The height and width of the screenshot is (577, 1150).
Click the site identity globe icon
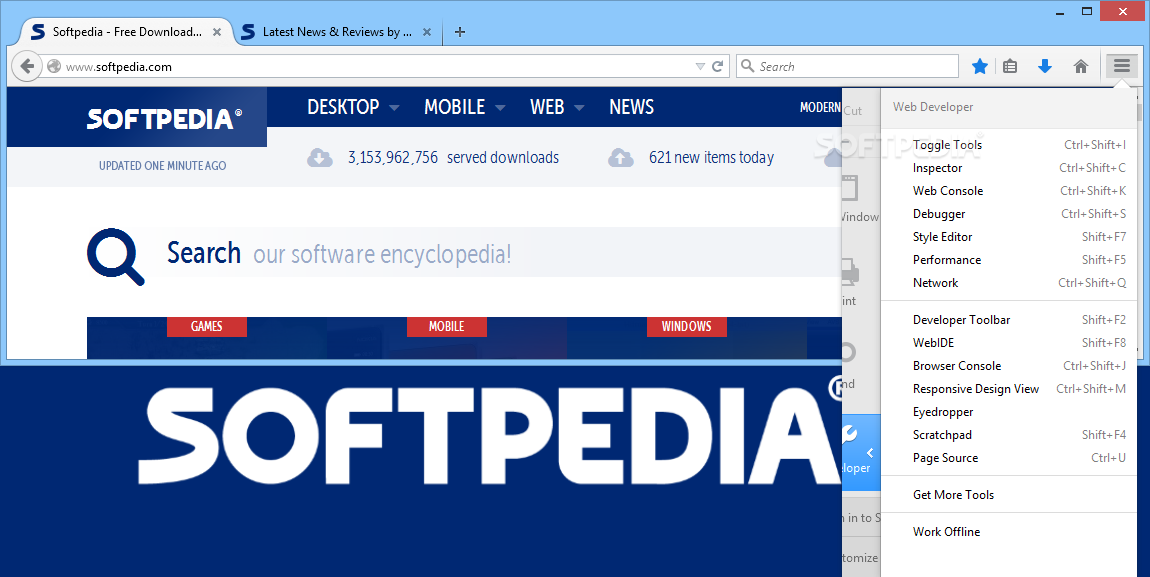54,67
